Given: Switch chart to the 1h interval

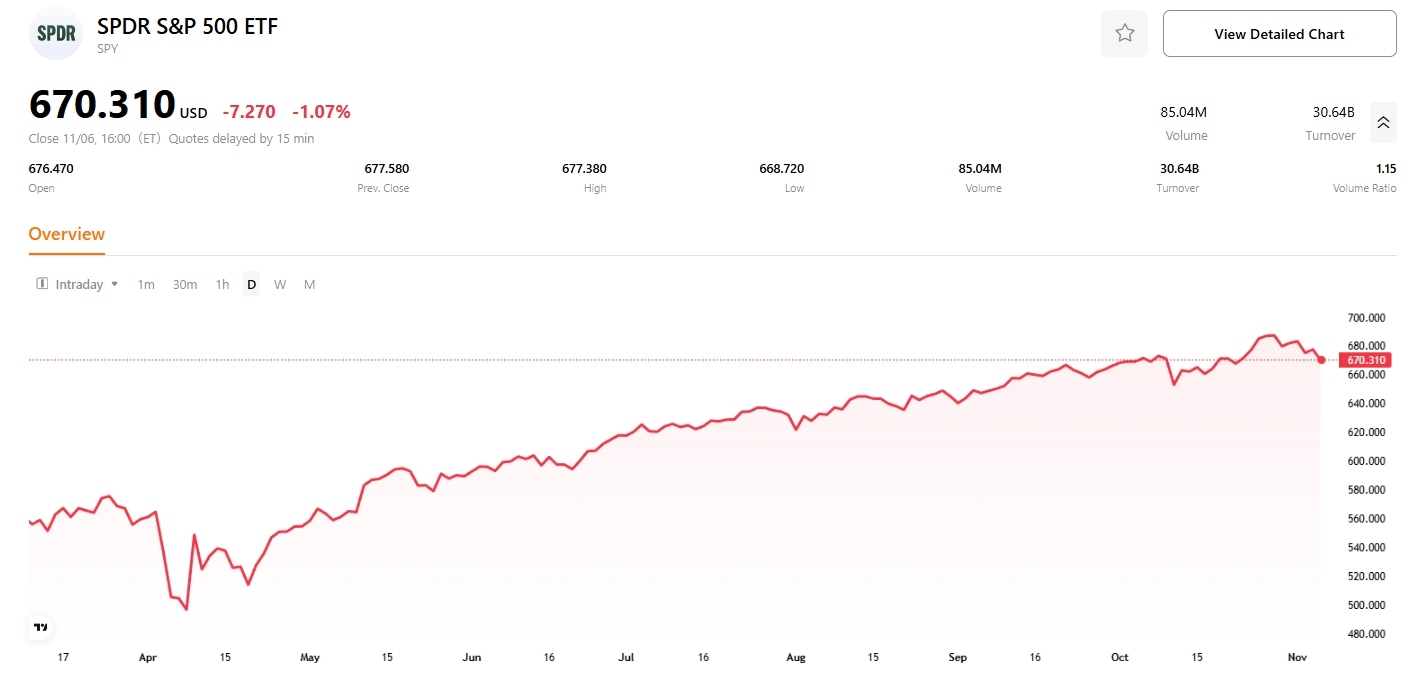Looking at the screenshot, I should (222, 284).
